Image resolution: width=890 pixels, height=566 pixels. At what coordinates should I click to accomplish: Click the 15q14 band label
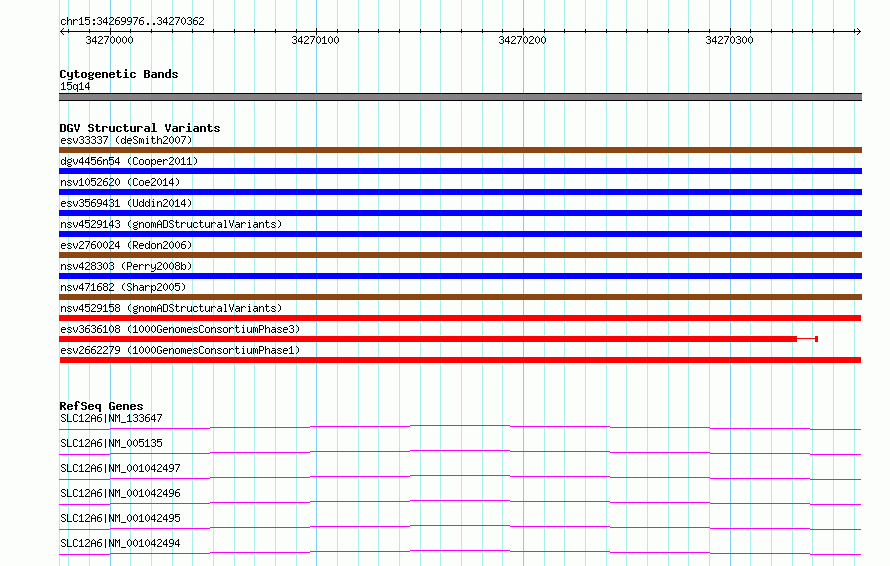tap(75, 86)
